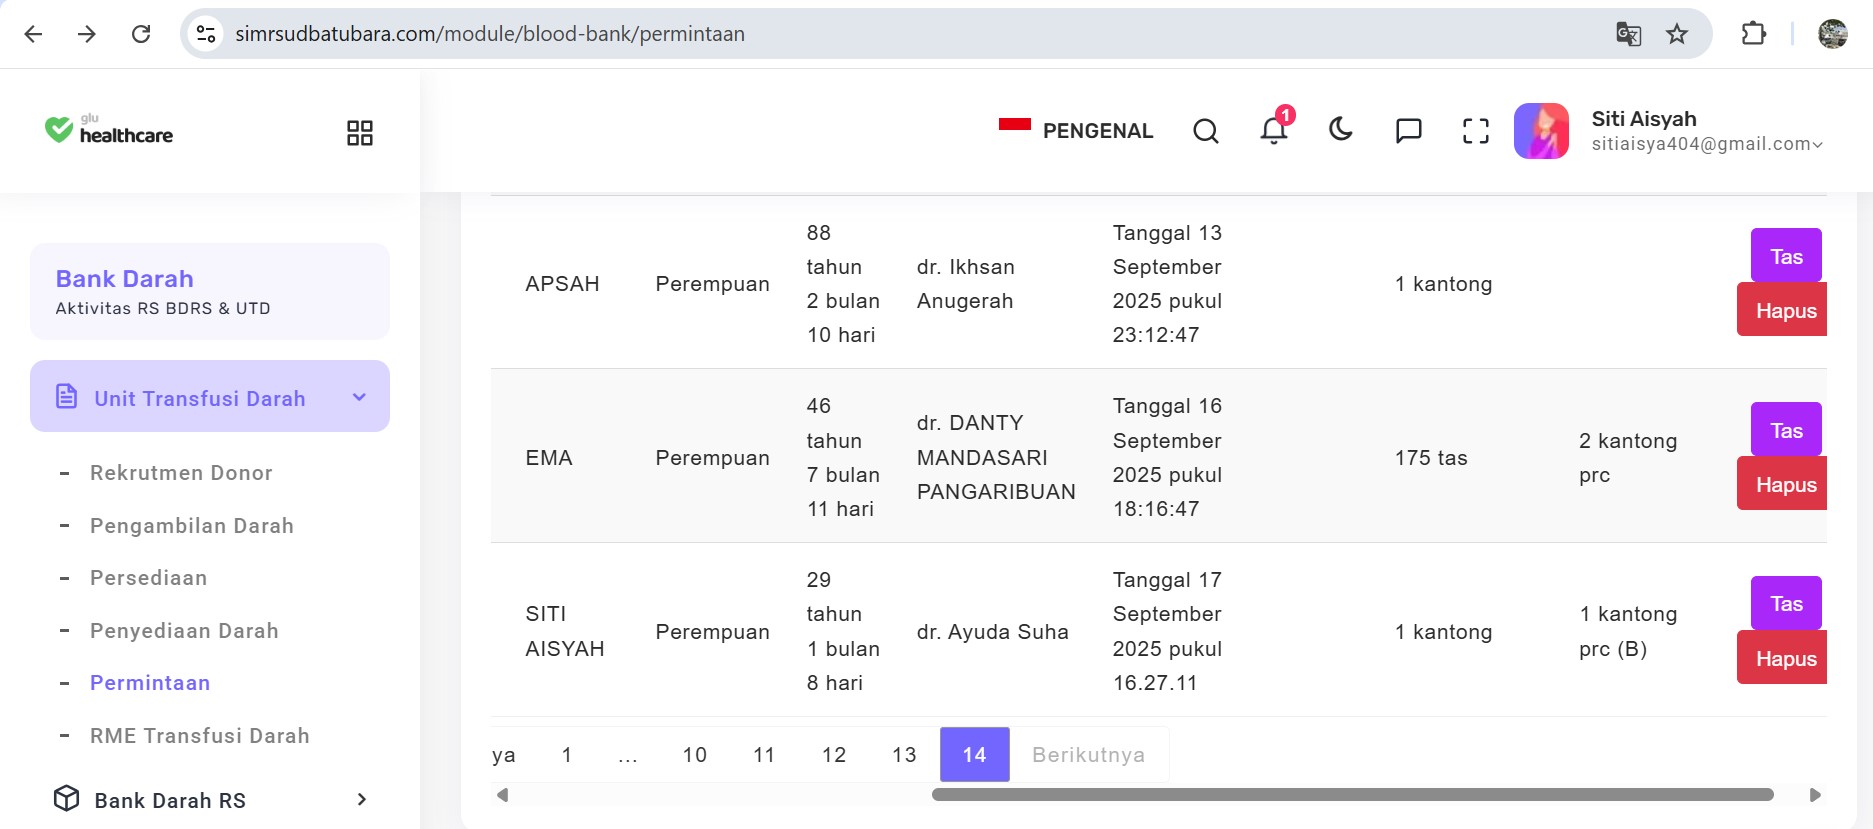This screenshot has height=829, width=1873.
Task: Switch to dark mode with moon icon
Action: tap(1341, 129)
